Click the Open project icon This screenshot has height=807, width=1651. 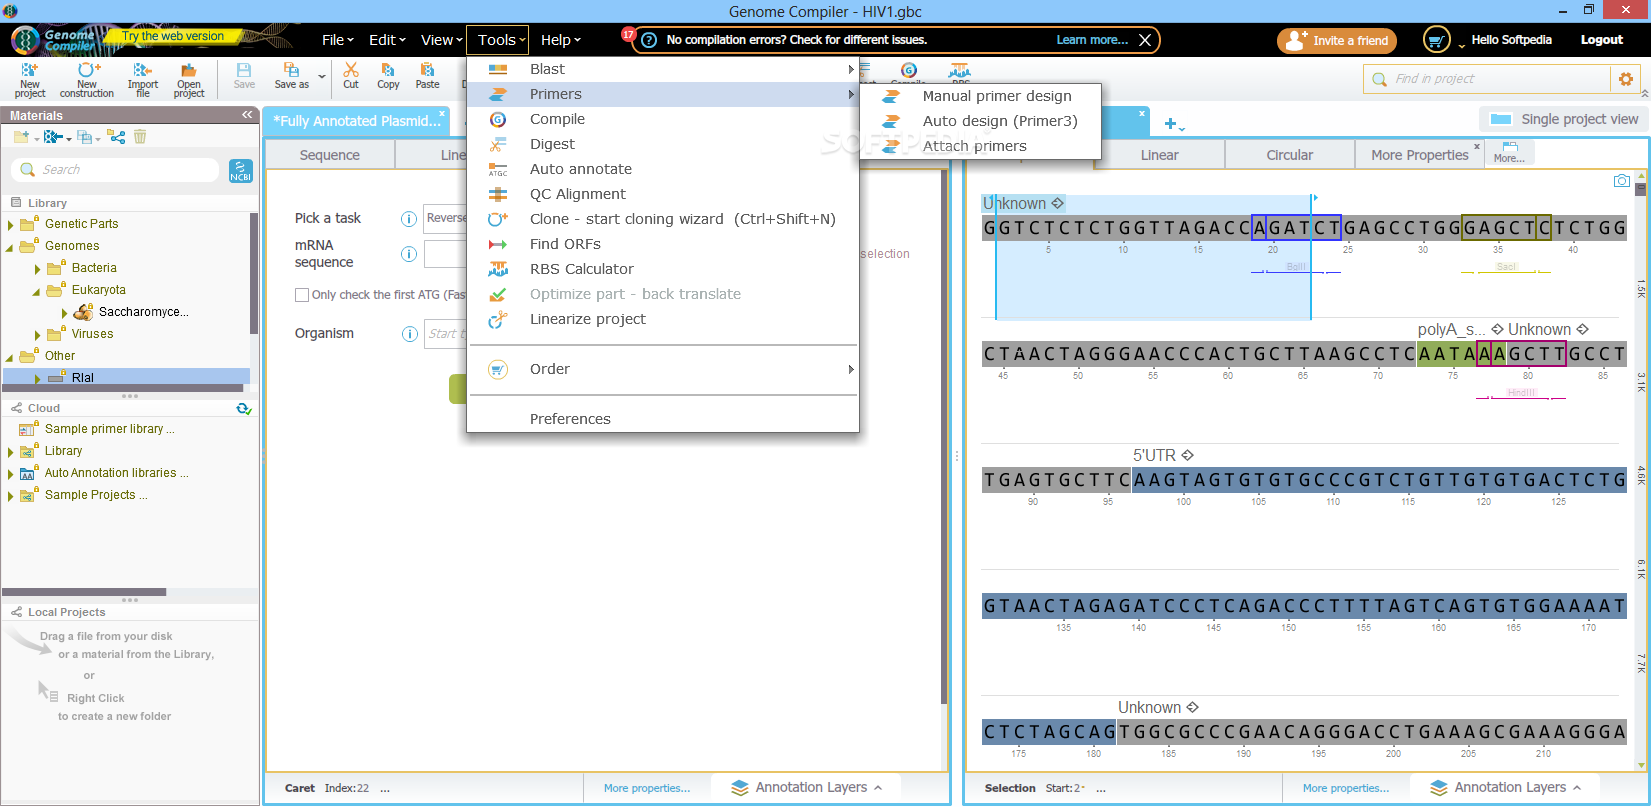(x=188, y=79)
